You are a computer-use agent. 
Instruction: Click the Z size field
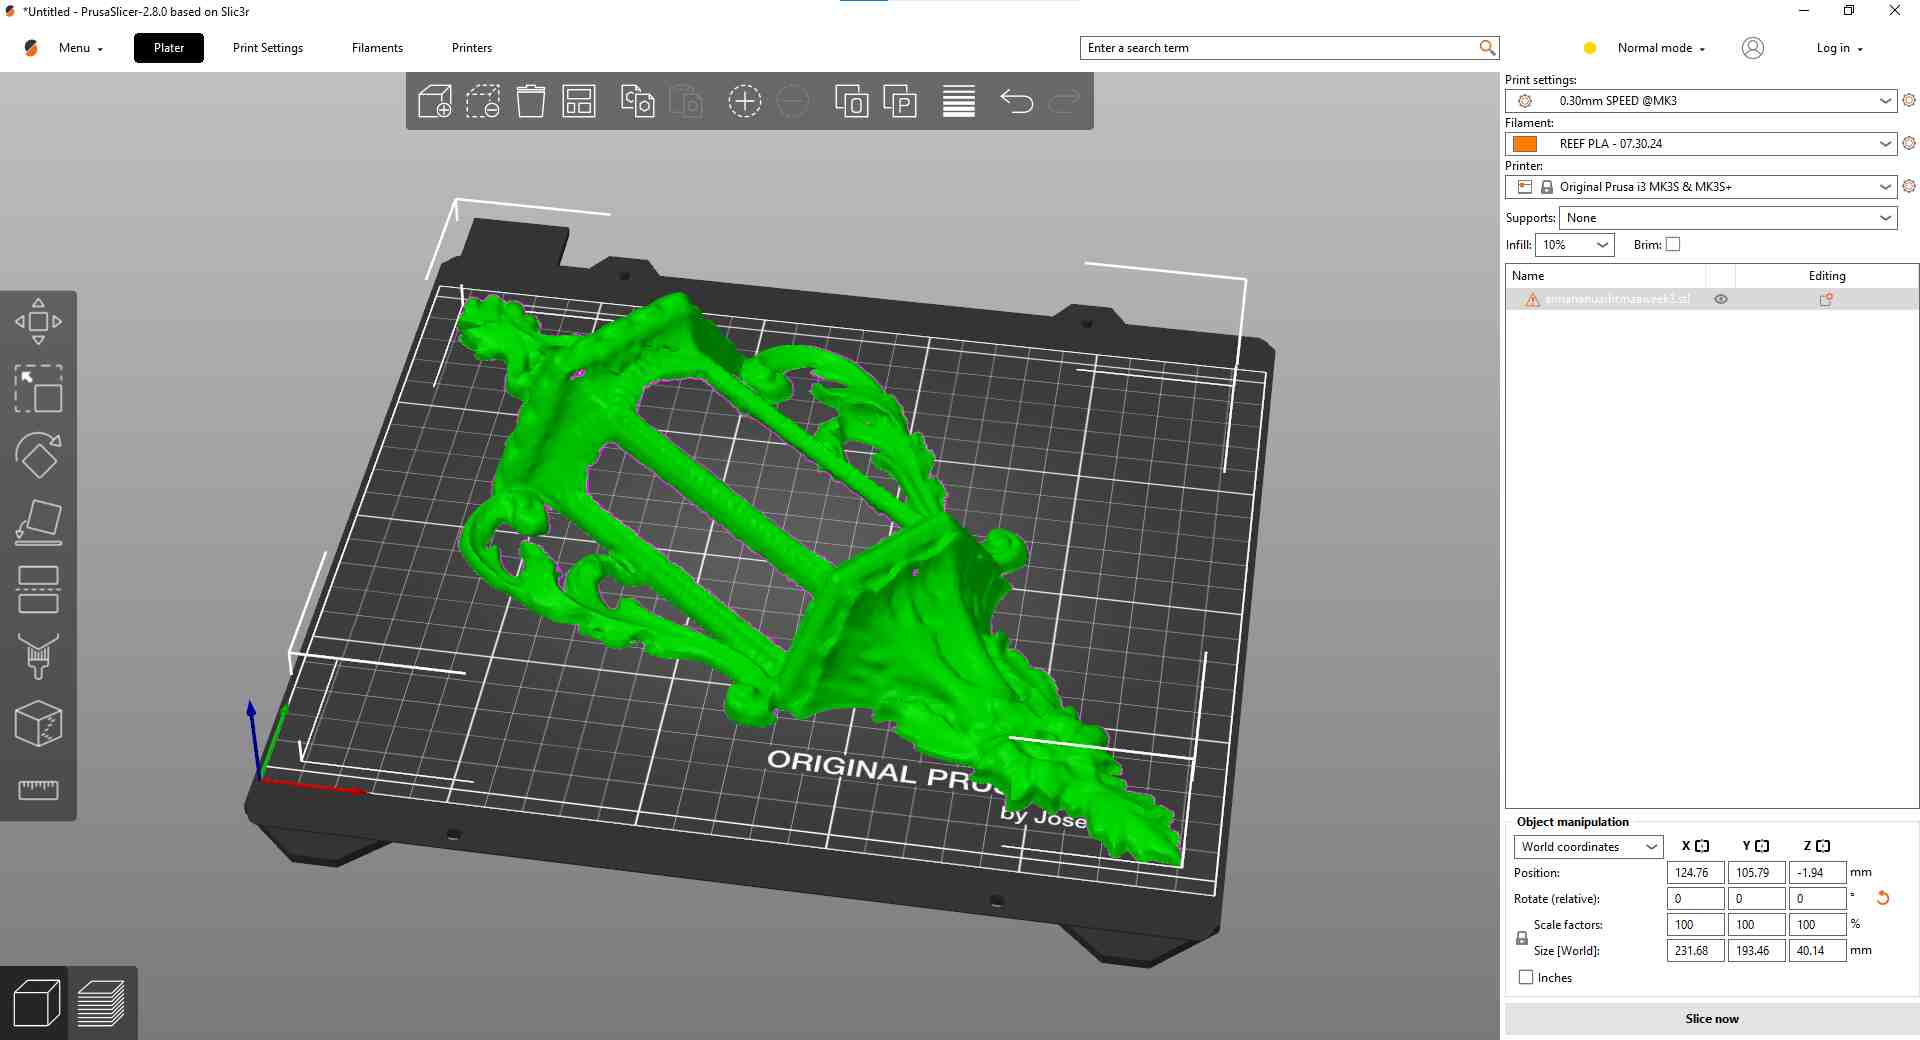[x=1817, y=950]
